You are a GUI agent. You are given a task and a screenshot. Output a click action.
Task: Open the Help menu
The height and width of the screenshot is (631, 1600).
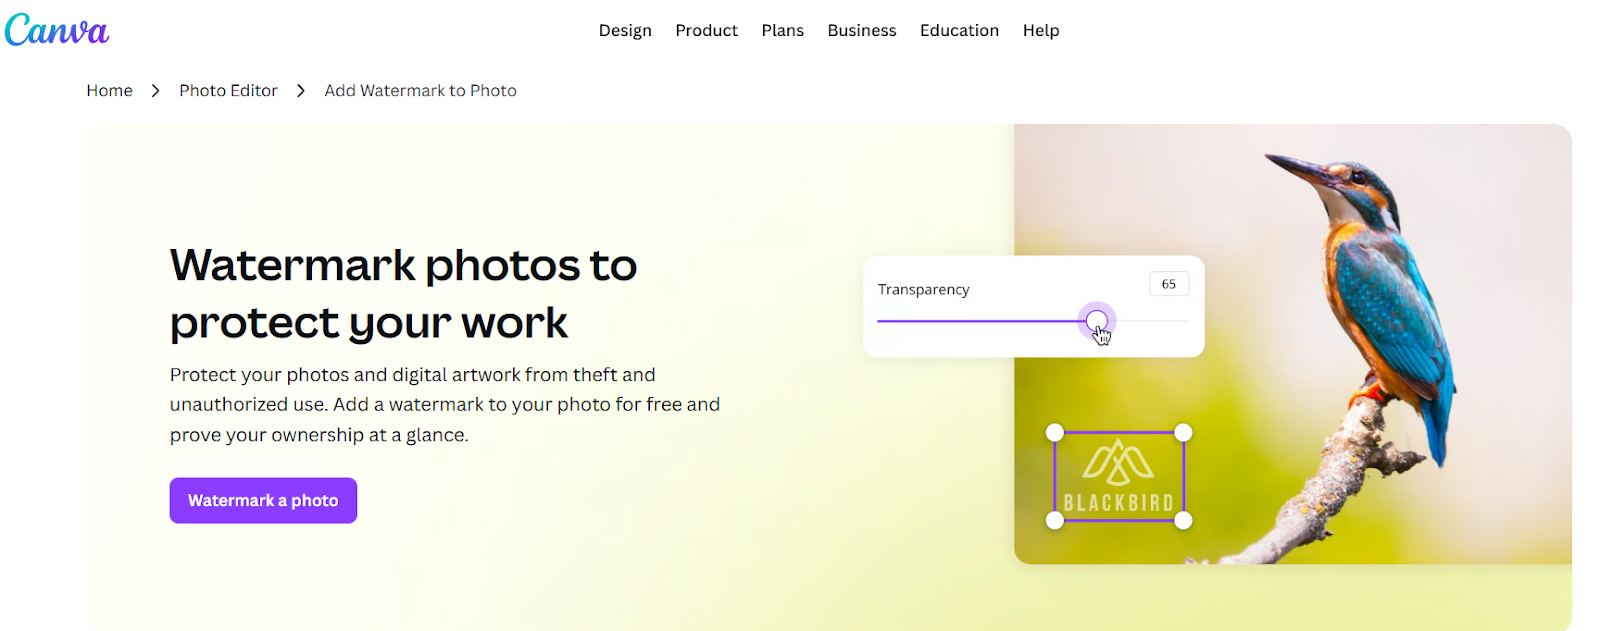pyautogui.click(x=1040, y=31)
